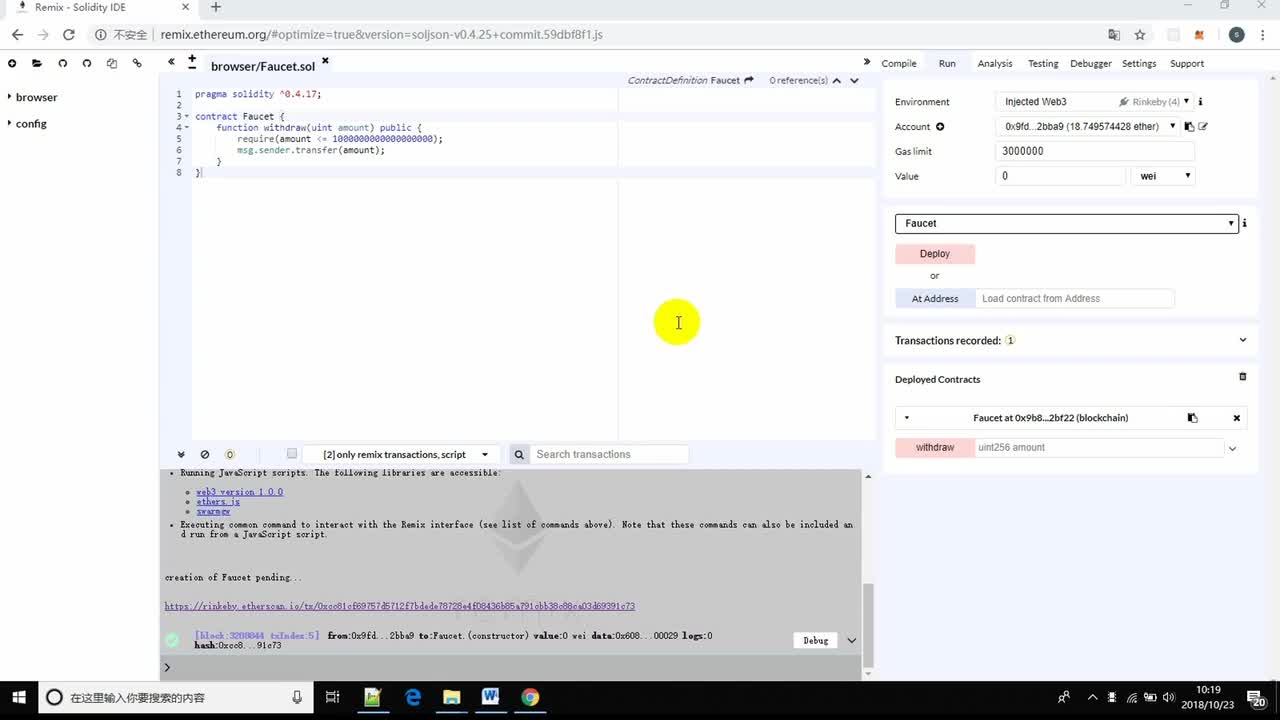Expand the transaction log details chevron
This screenshot has height=720, width=1280.
coord(852,640)
